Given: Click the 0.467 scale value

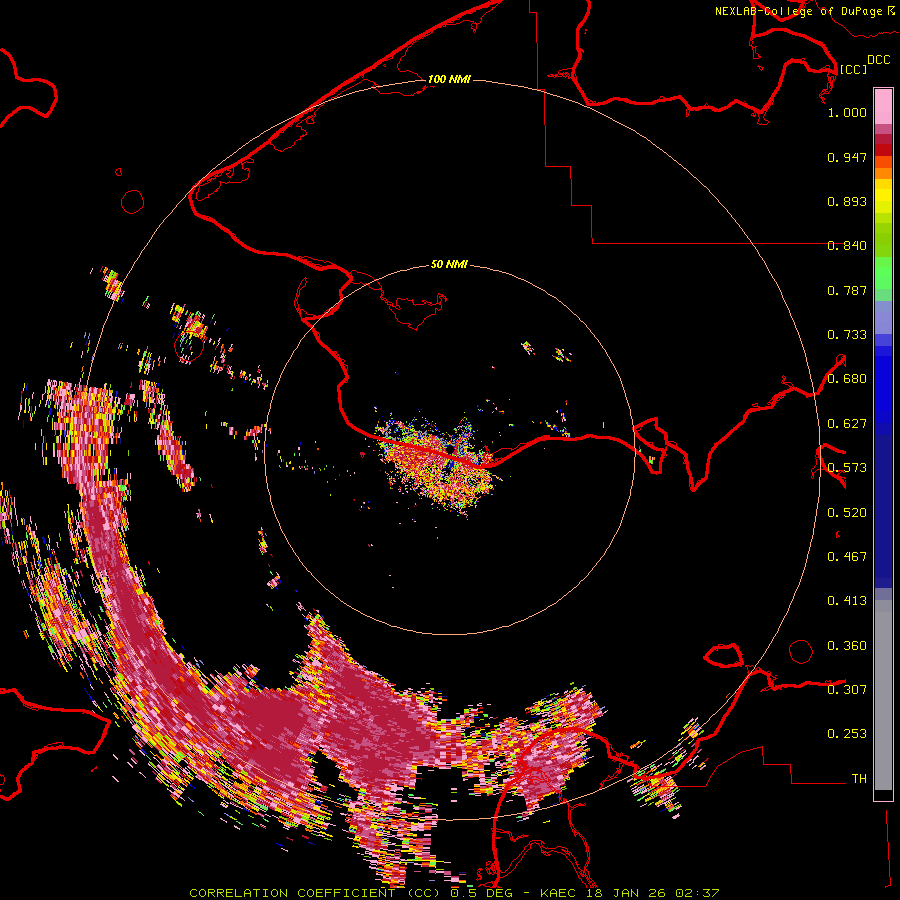Looking at the screenshot, I should [847, 557].
